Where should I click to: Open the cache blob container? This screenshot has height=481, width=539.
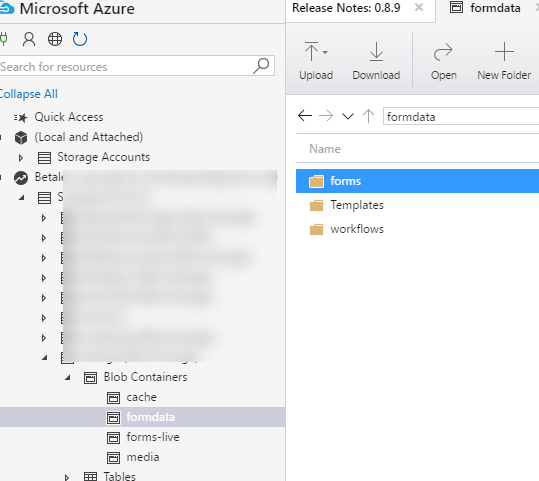pos(141,397)
